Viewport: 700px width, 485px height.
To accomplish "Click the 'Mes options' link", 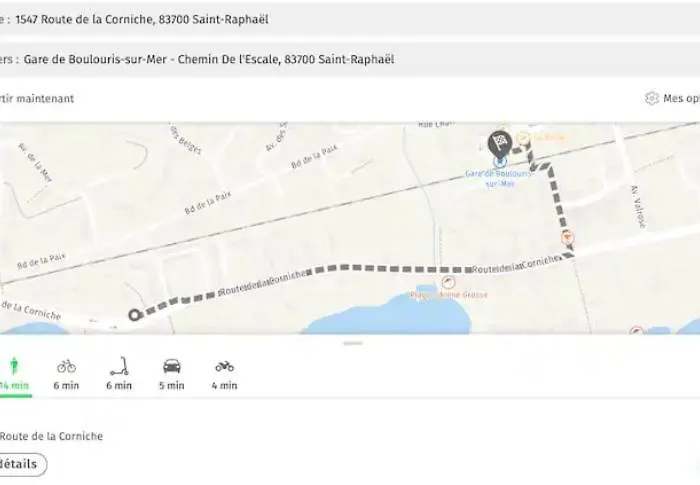I will point(680,98).
